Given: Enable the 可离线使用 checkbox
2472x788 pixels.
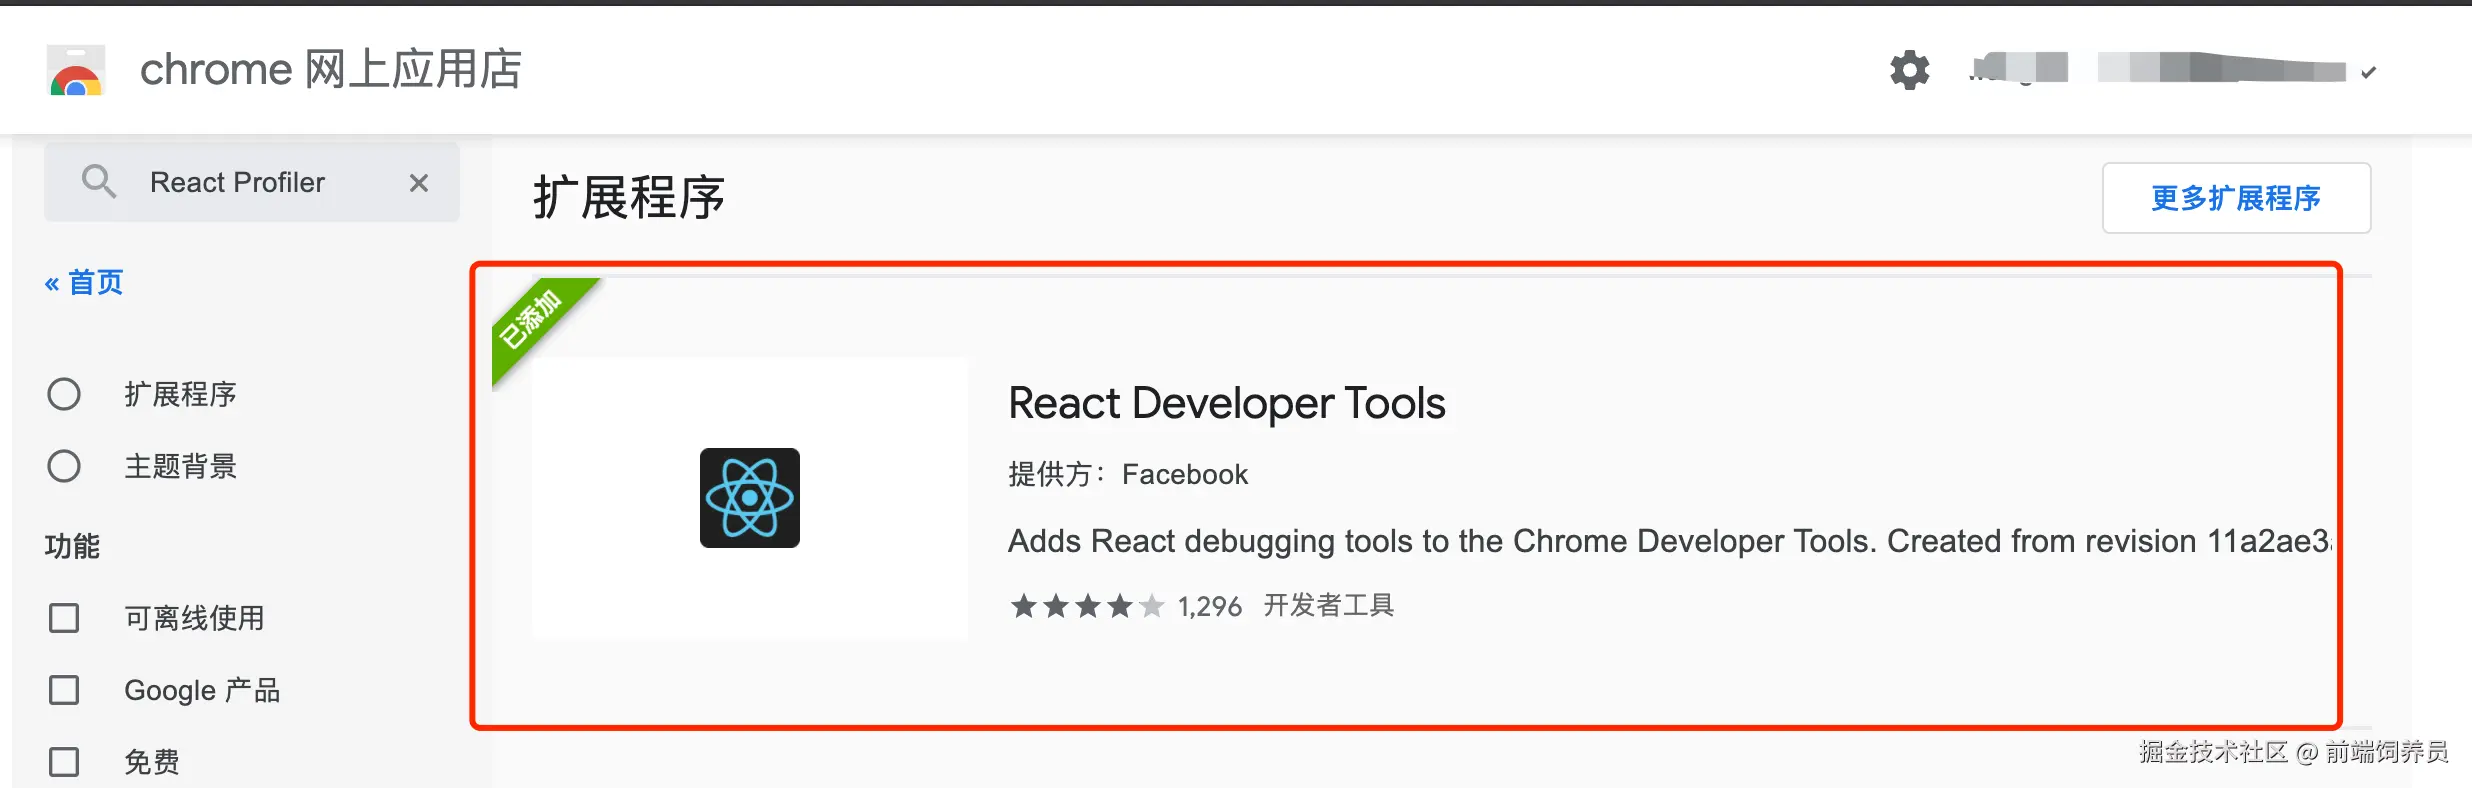Looking at the screenshot, I should (x=64, y=618).
